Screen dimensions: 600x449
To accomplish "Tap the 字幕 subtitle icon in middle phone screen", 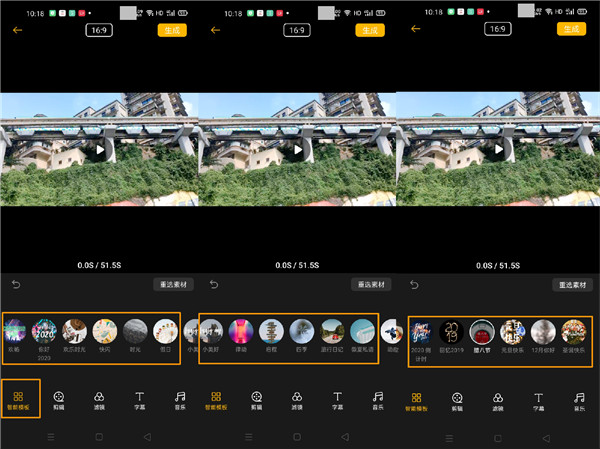I will coord(338,400).
